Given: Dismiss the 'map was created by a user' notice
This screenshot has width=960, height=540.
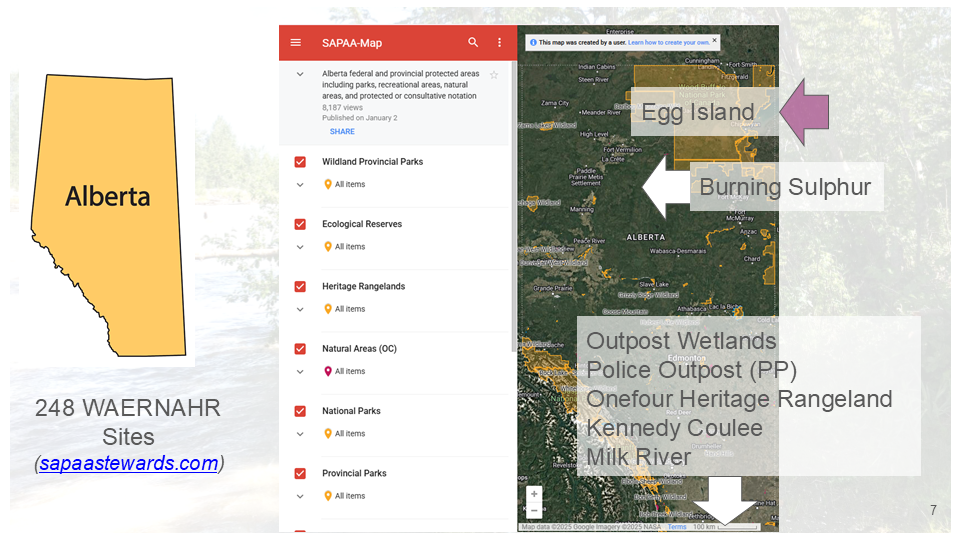Looking at the screenshot, I should coord(715,42).
